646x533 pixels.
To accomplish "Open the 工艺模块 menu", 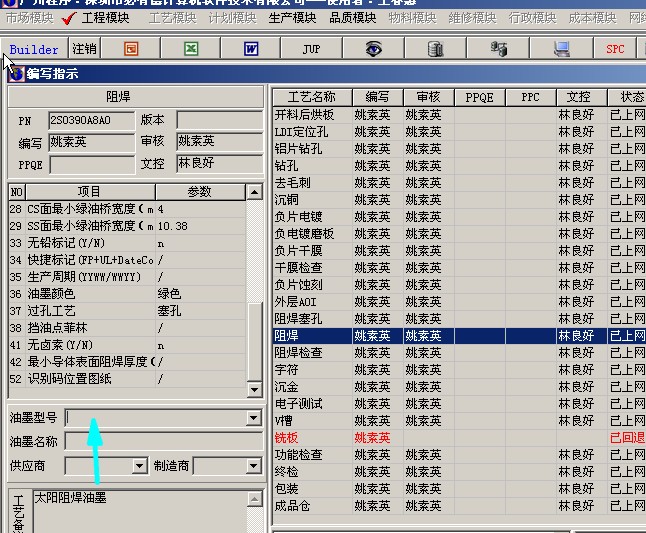I will tap(173, 18).
